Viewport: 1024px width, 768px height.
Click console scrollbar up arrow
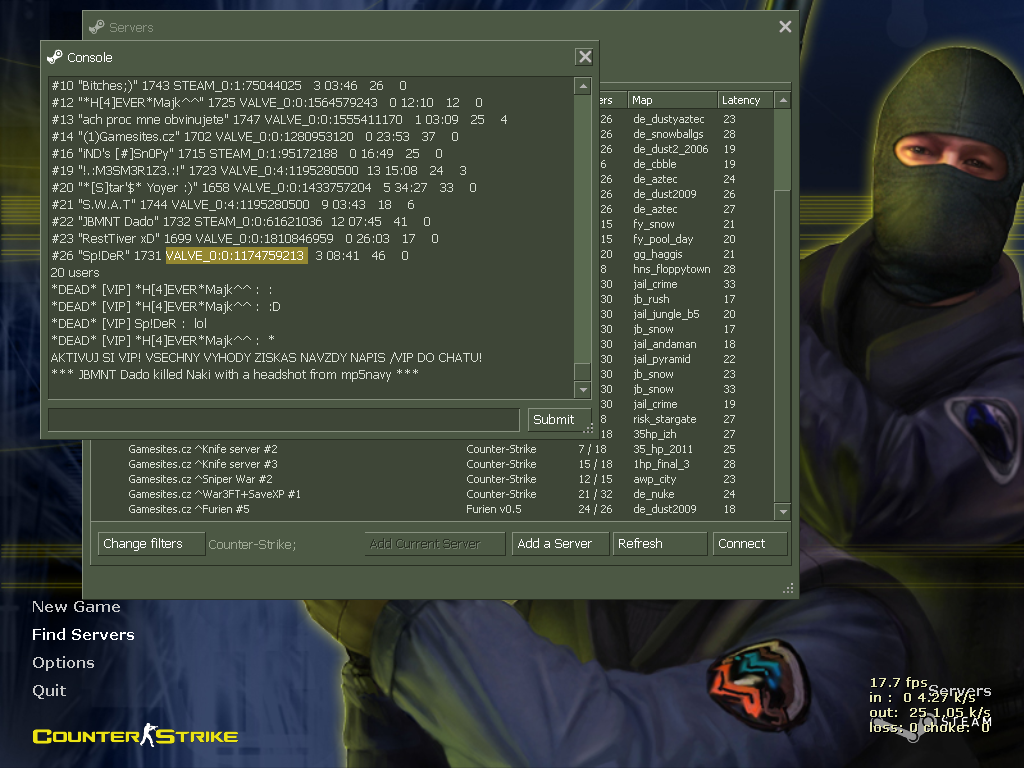[583, 86]
